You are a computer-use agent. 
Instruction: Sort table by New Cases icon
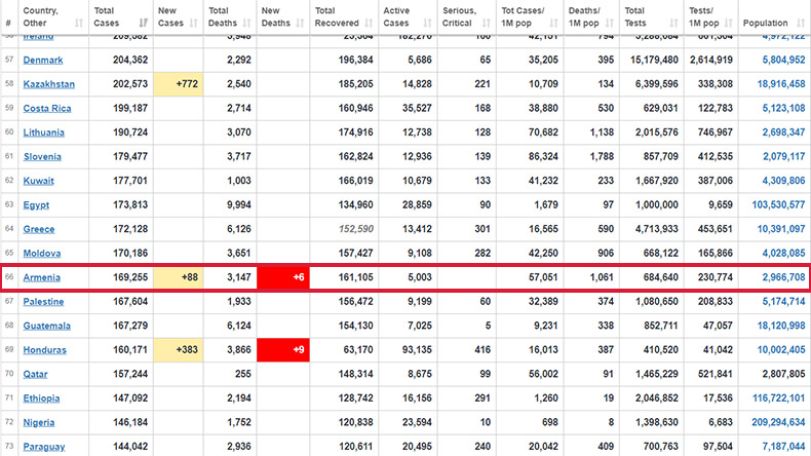[193, 23]
